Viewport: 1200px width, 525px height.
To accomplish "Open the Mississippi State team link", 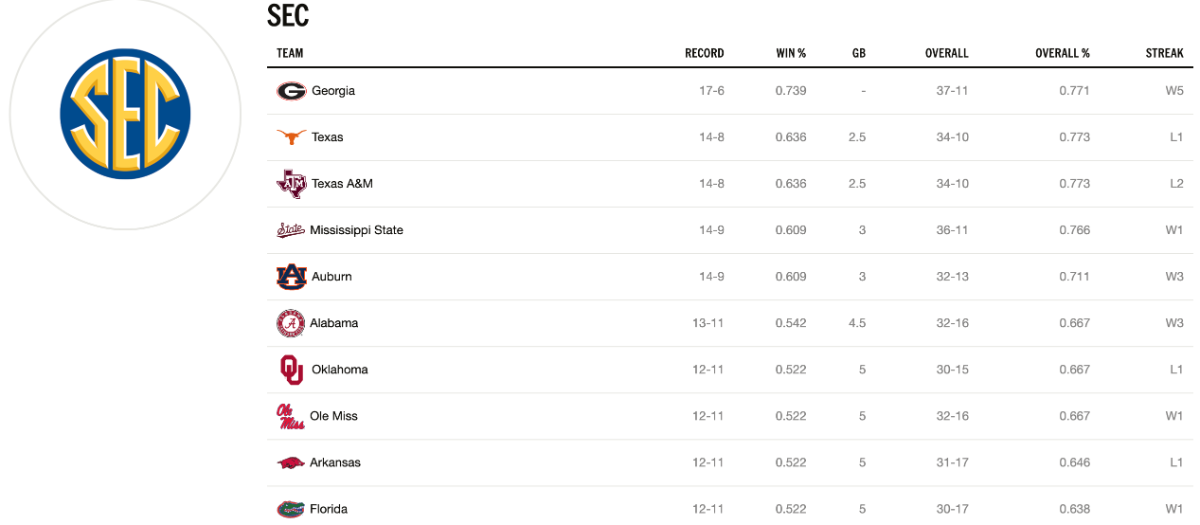I will (x=356, y=230).
